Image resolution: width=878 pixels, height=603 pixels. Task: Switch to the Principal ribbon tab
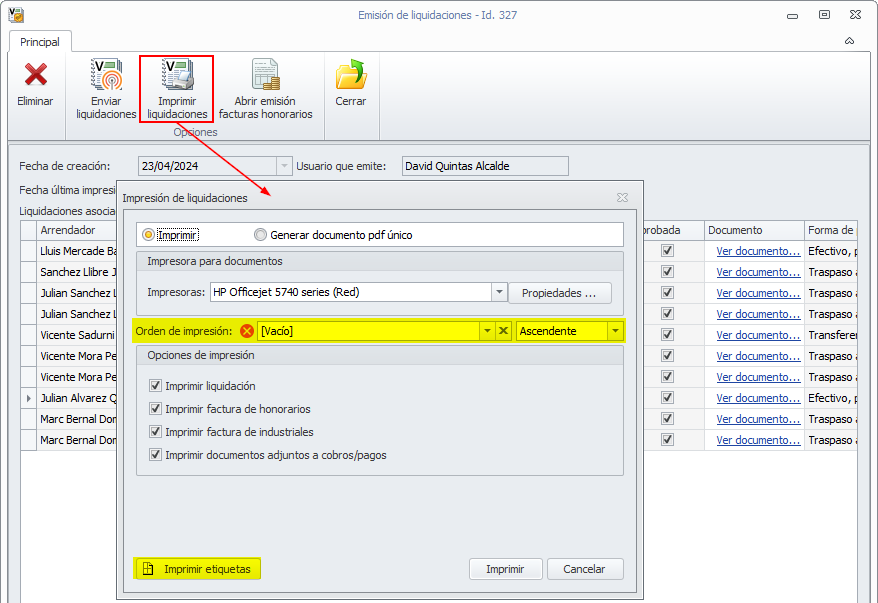(40, 42)
